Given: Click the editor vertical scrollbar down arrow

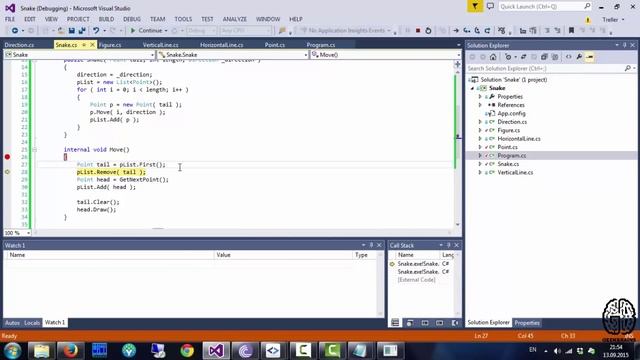Looking at the screenshot, I should point(458,224).
